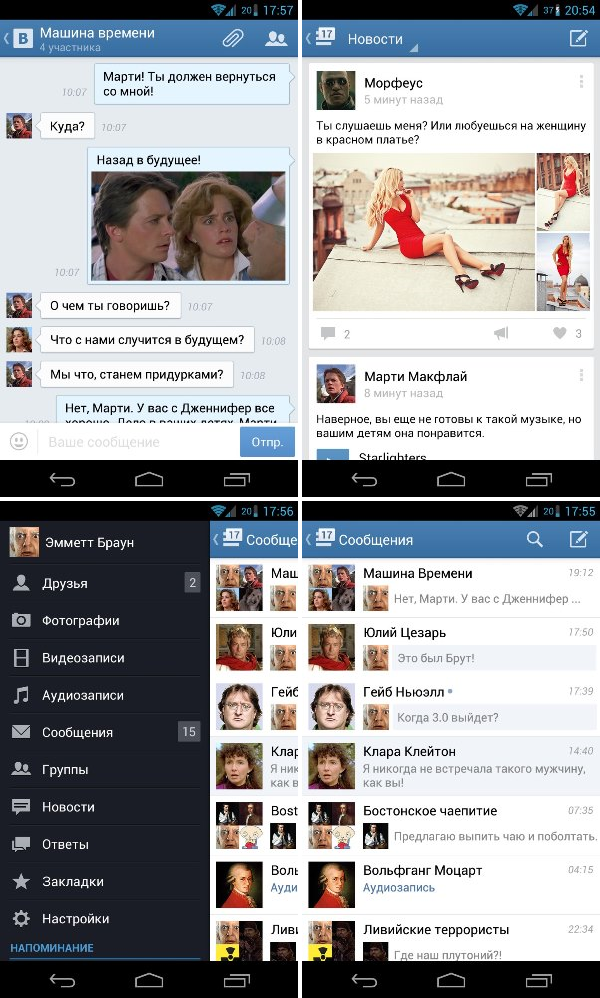Click the Ваше сообщение input field

[x=139, y=442]
